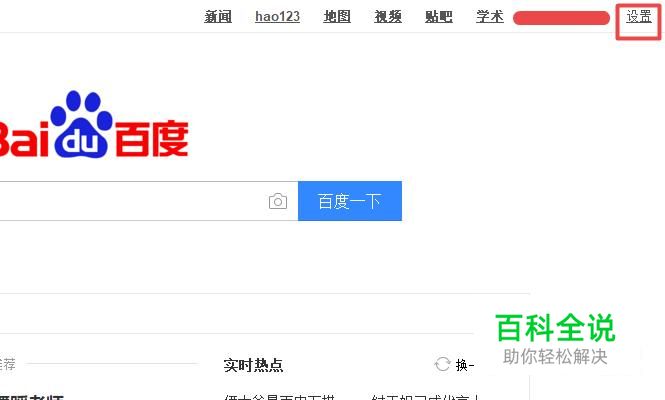Open the hao123 link

coord(277,17)
